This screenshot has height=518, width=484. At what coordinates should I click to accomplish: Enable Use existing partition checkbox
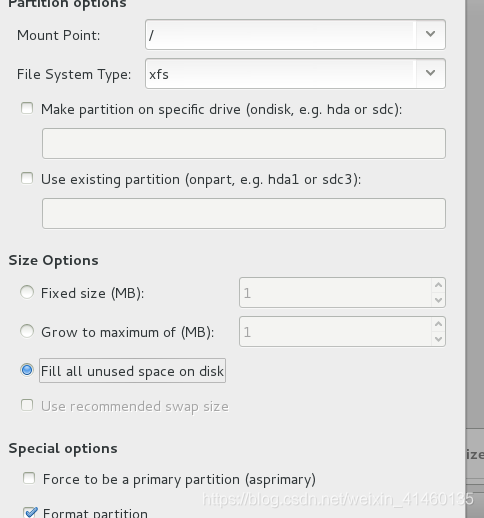pyautogui.click(x=27, y=178)
